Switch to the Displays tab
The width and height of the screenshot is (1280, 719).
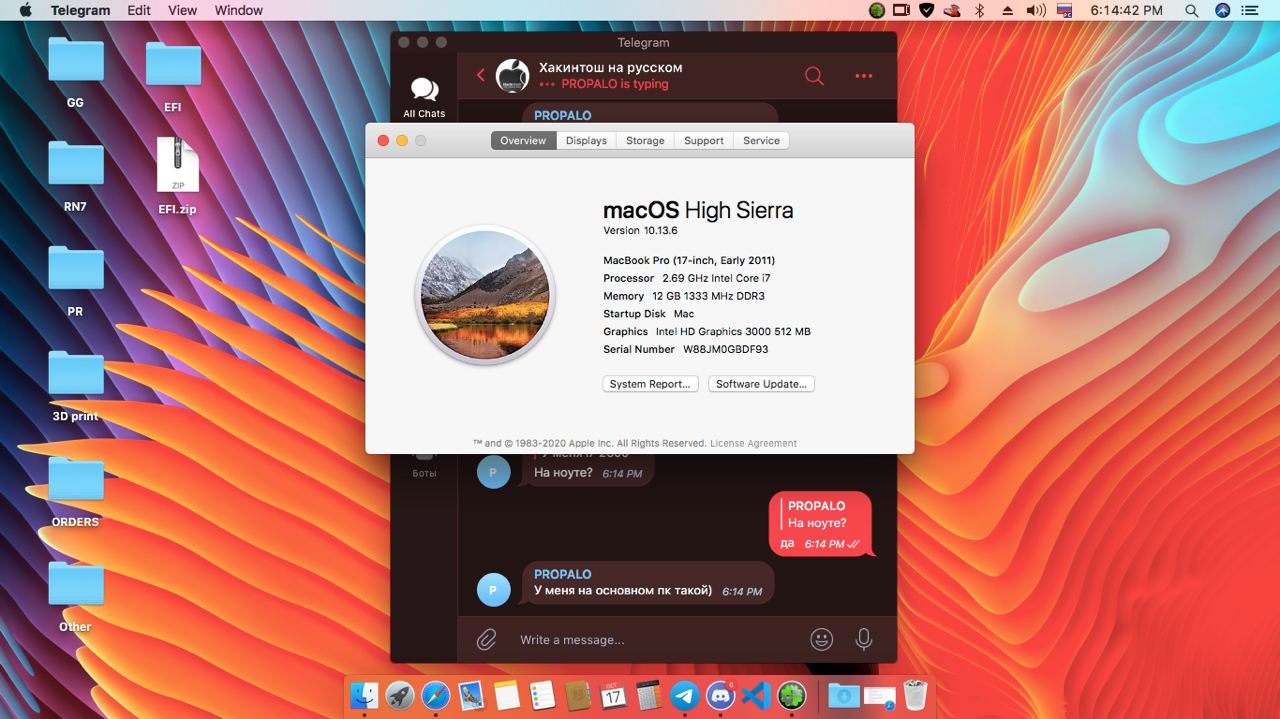click(x=586, y=141)
